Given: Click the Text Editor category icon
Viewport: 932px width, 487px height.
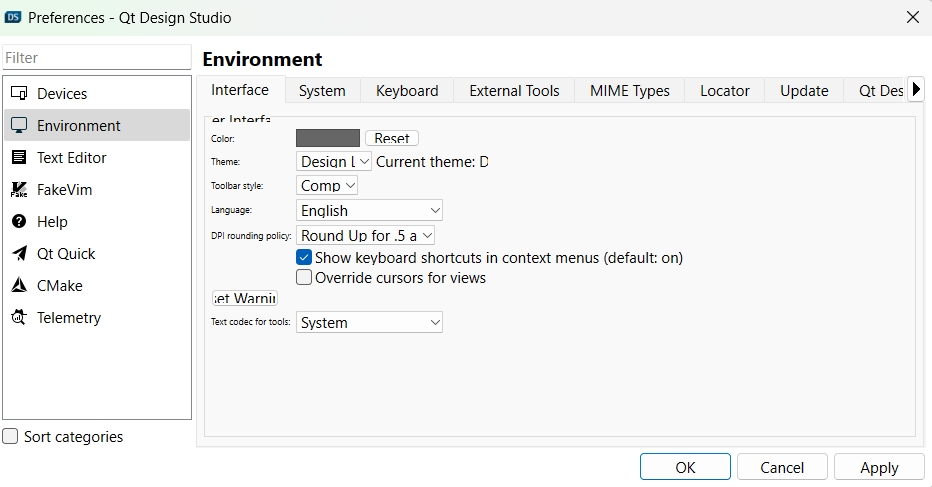Looking at the screenshot, I should [x=19, y=158].
